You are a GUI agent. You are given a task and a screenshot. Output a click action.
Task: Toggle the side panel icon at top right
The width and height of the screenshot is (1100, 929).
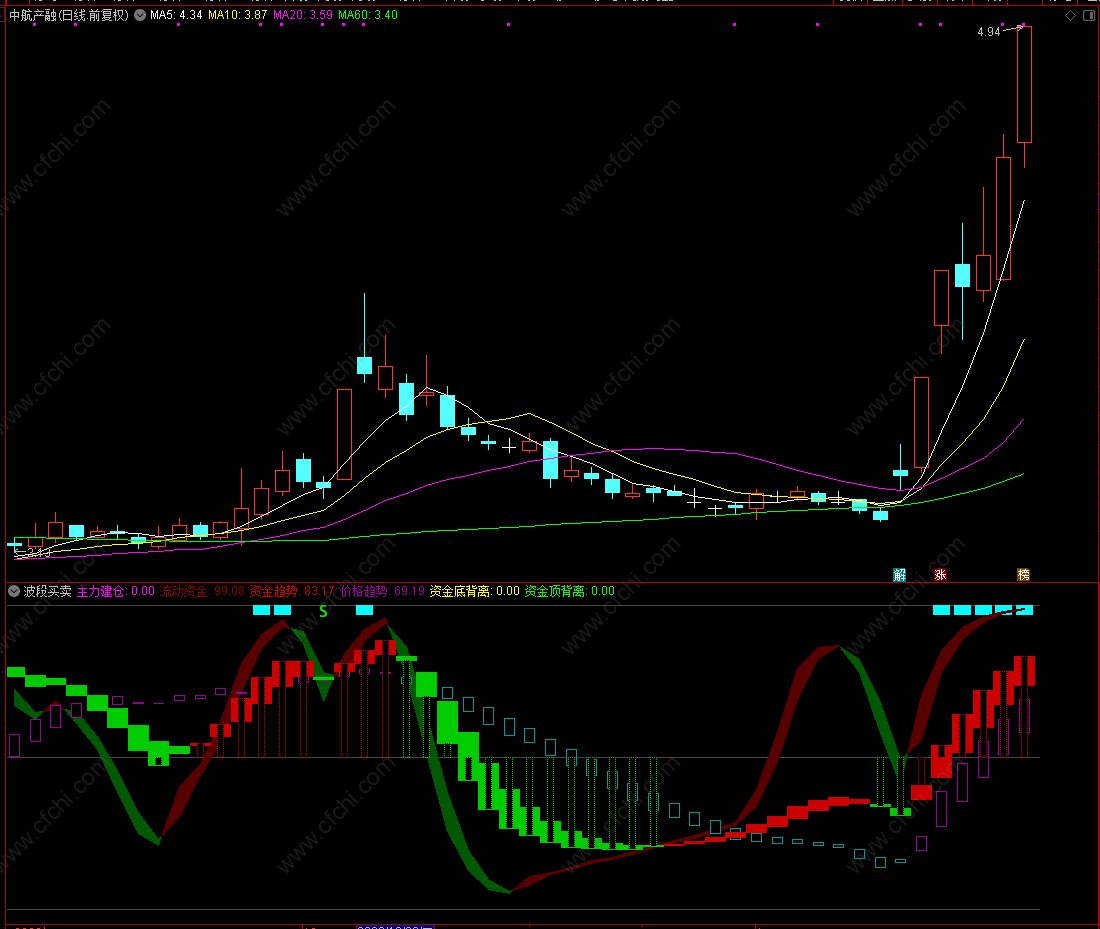[1089, 15]
